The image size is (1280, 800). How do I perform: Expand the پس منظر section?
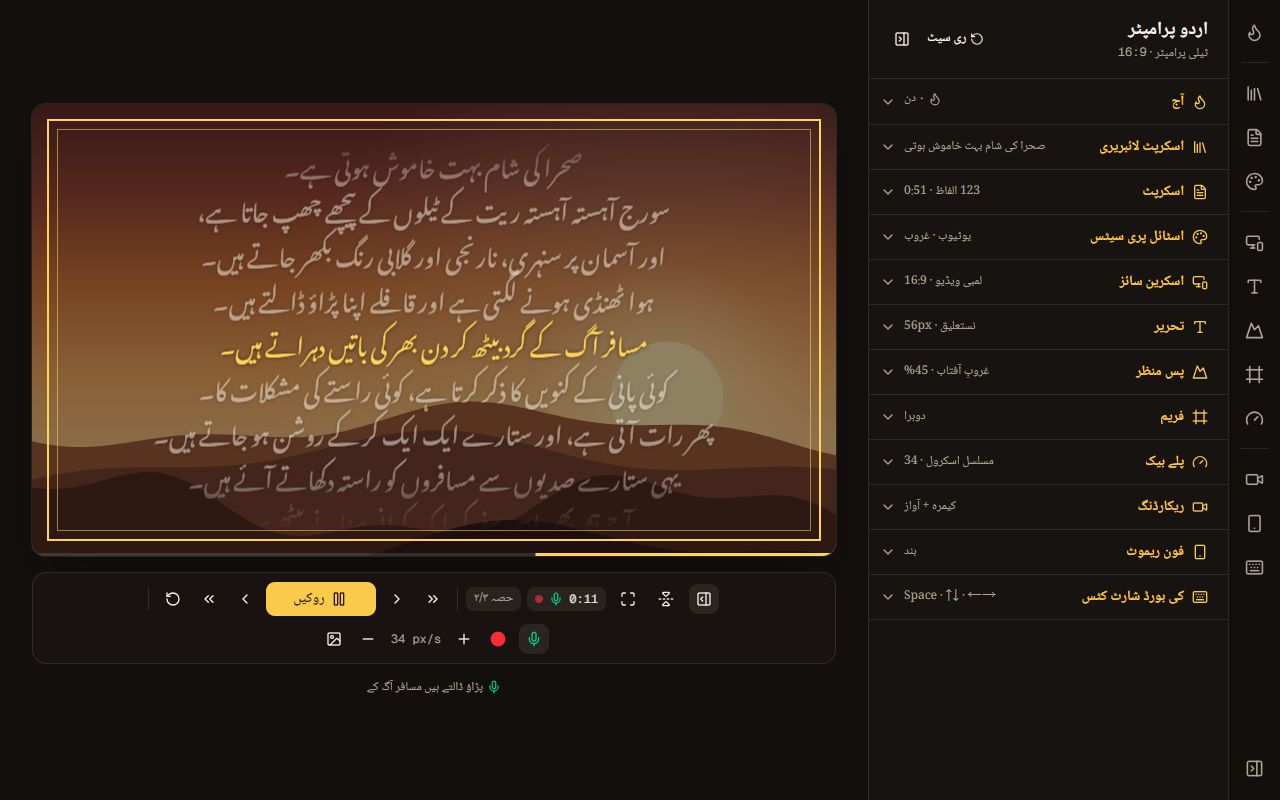click(1048, 372)
